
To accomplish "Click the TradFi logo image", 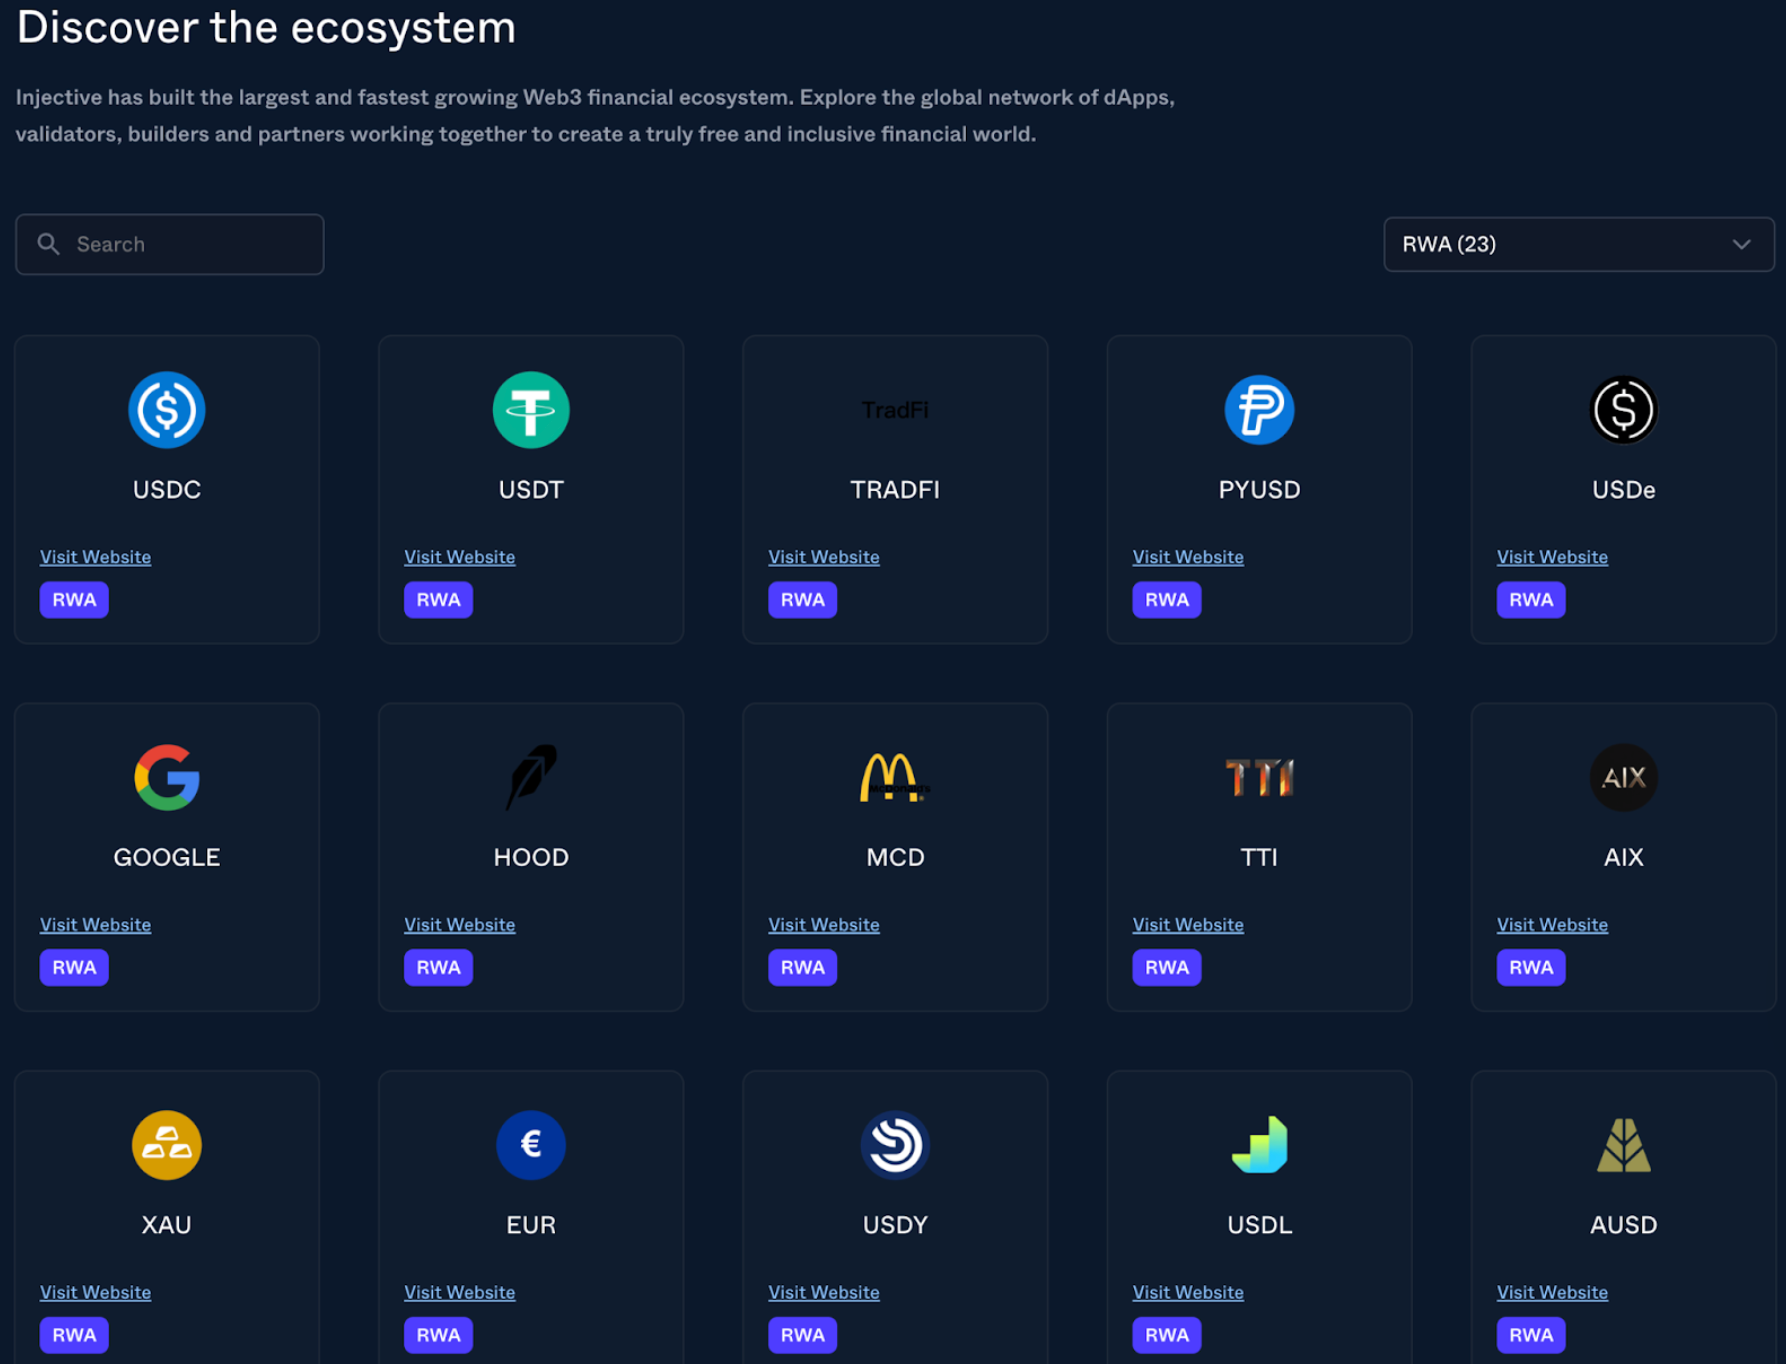I will (x=895, y=410).
